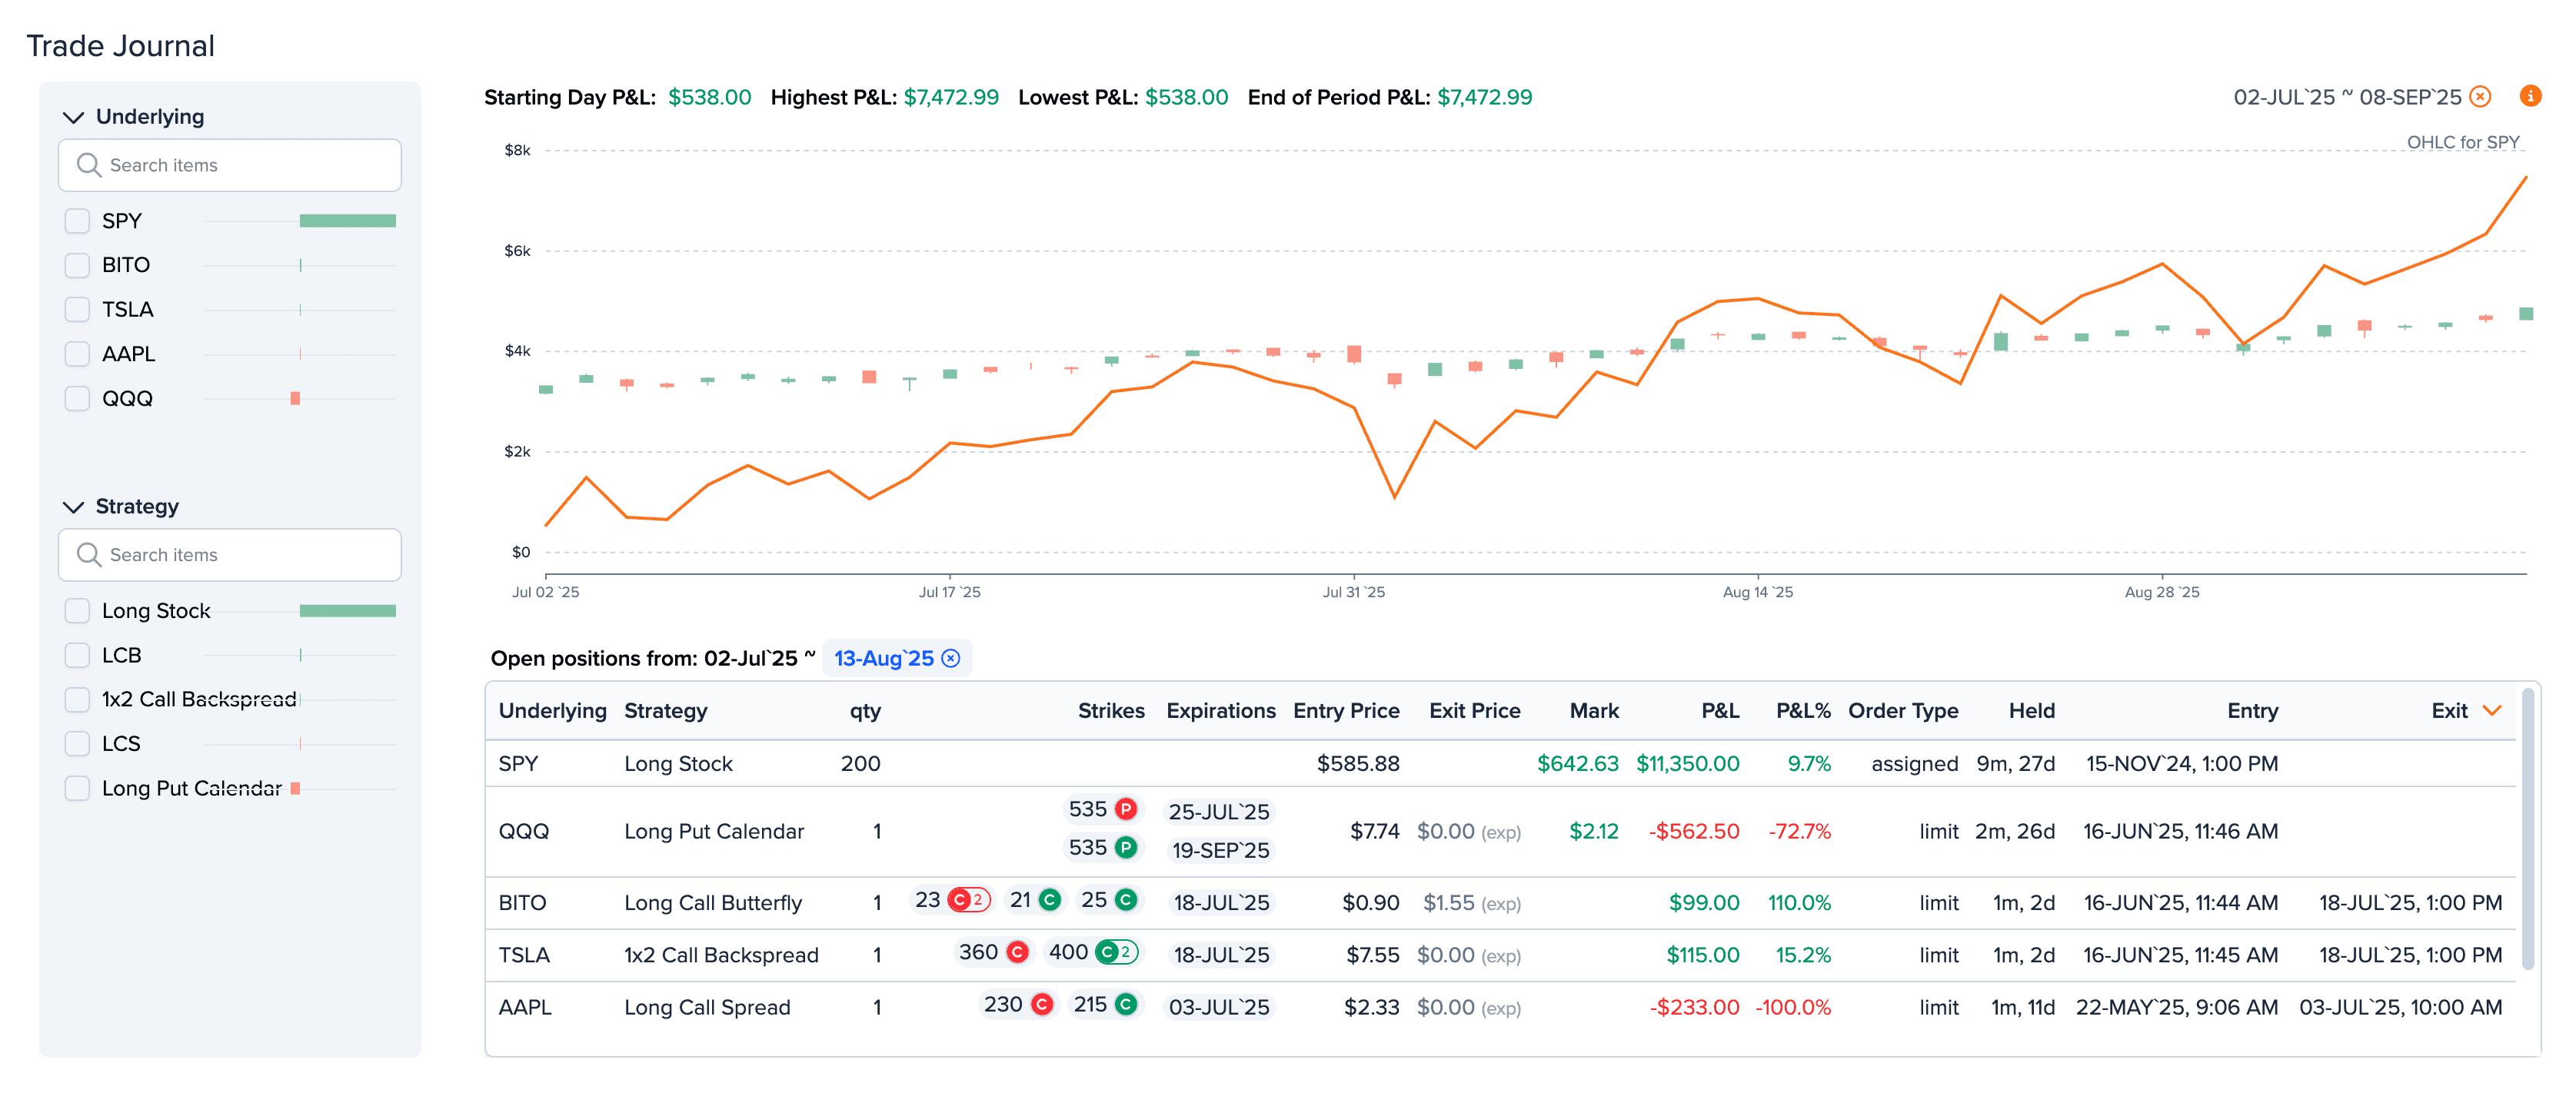Click the OHLC for SPY label
The height and width of the screenshot is (1093, 2576).
click(x=2462, y=142)
